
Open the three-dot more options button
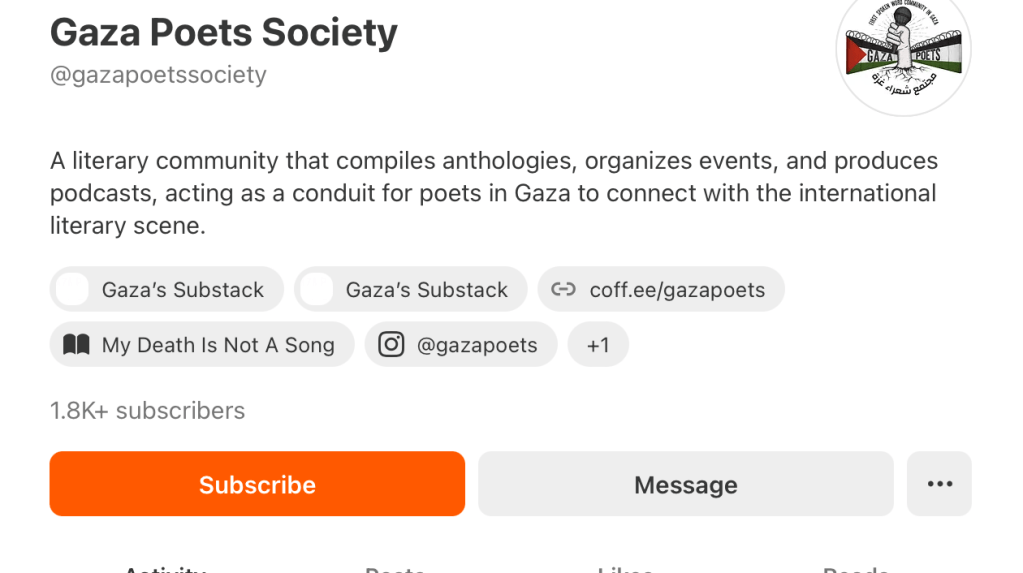(939, 484)
